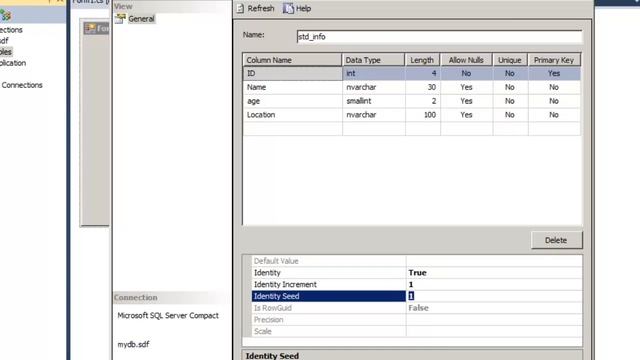
Task: Select the Identity Seed property row
Action: coord(329,296)
